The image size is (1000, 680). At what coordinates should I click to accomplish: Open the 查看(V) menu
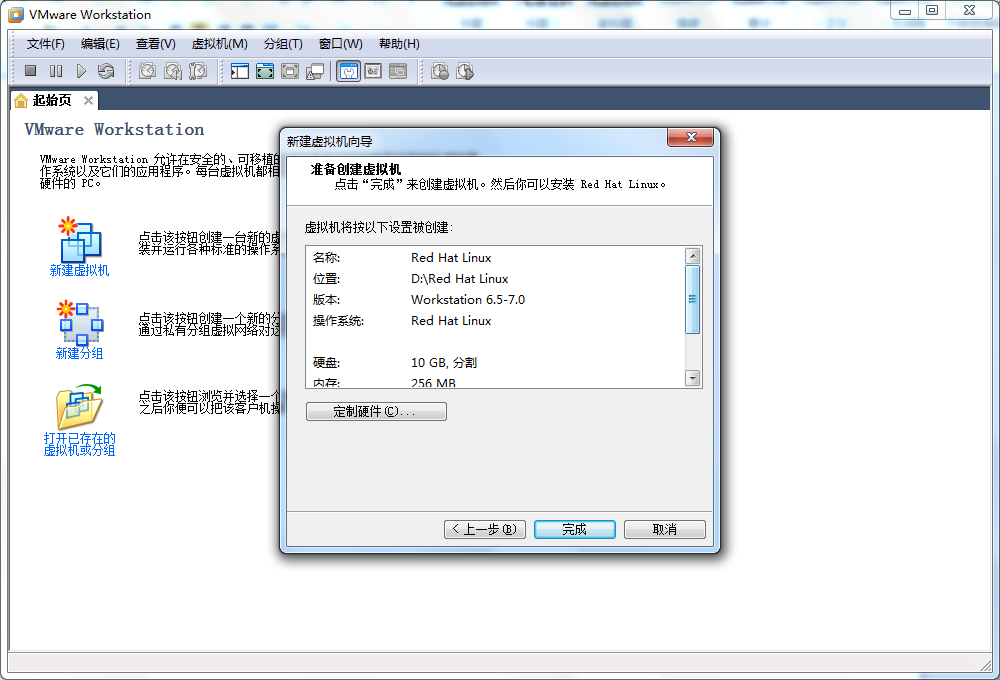point(156,44)
